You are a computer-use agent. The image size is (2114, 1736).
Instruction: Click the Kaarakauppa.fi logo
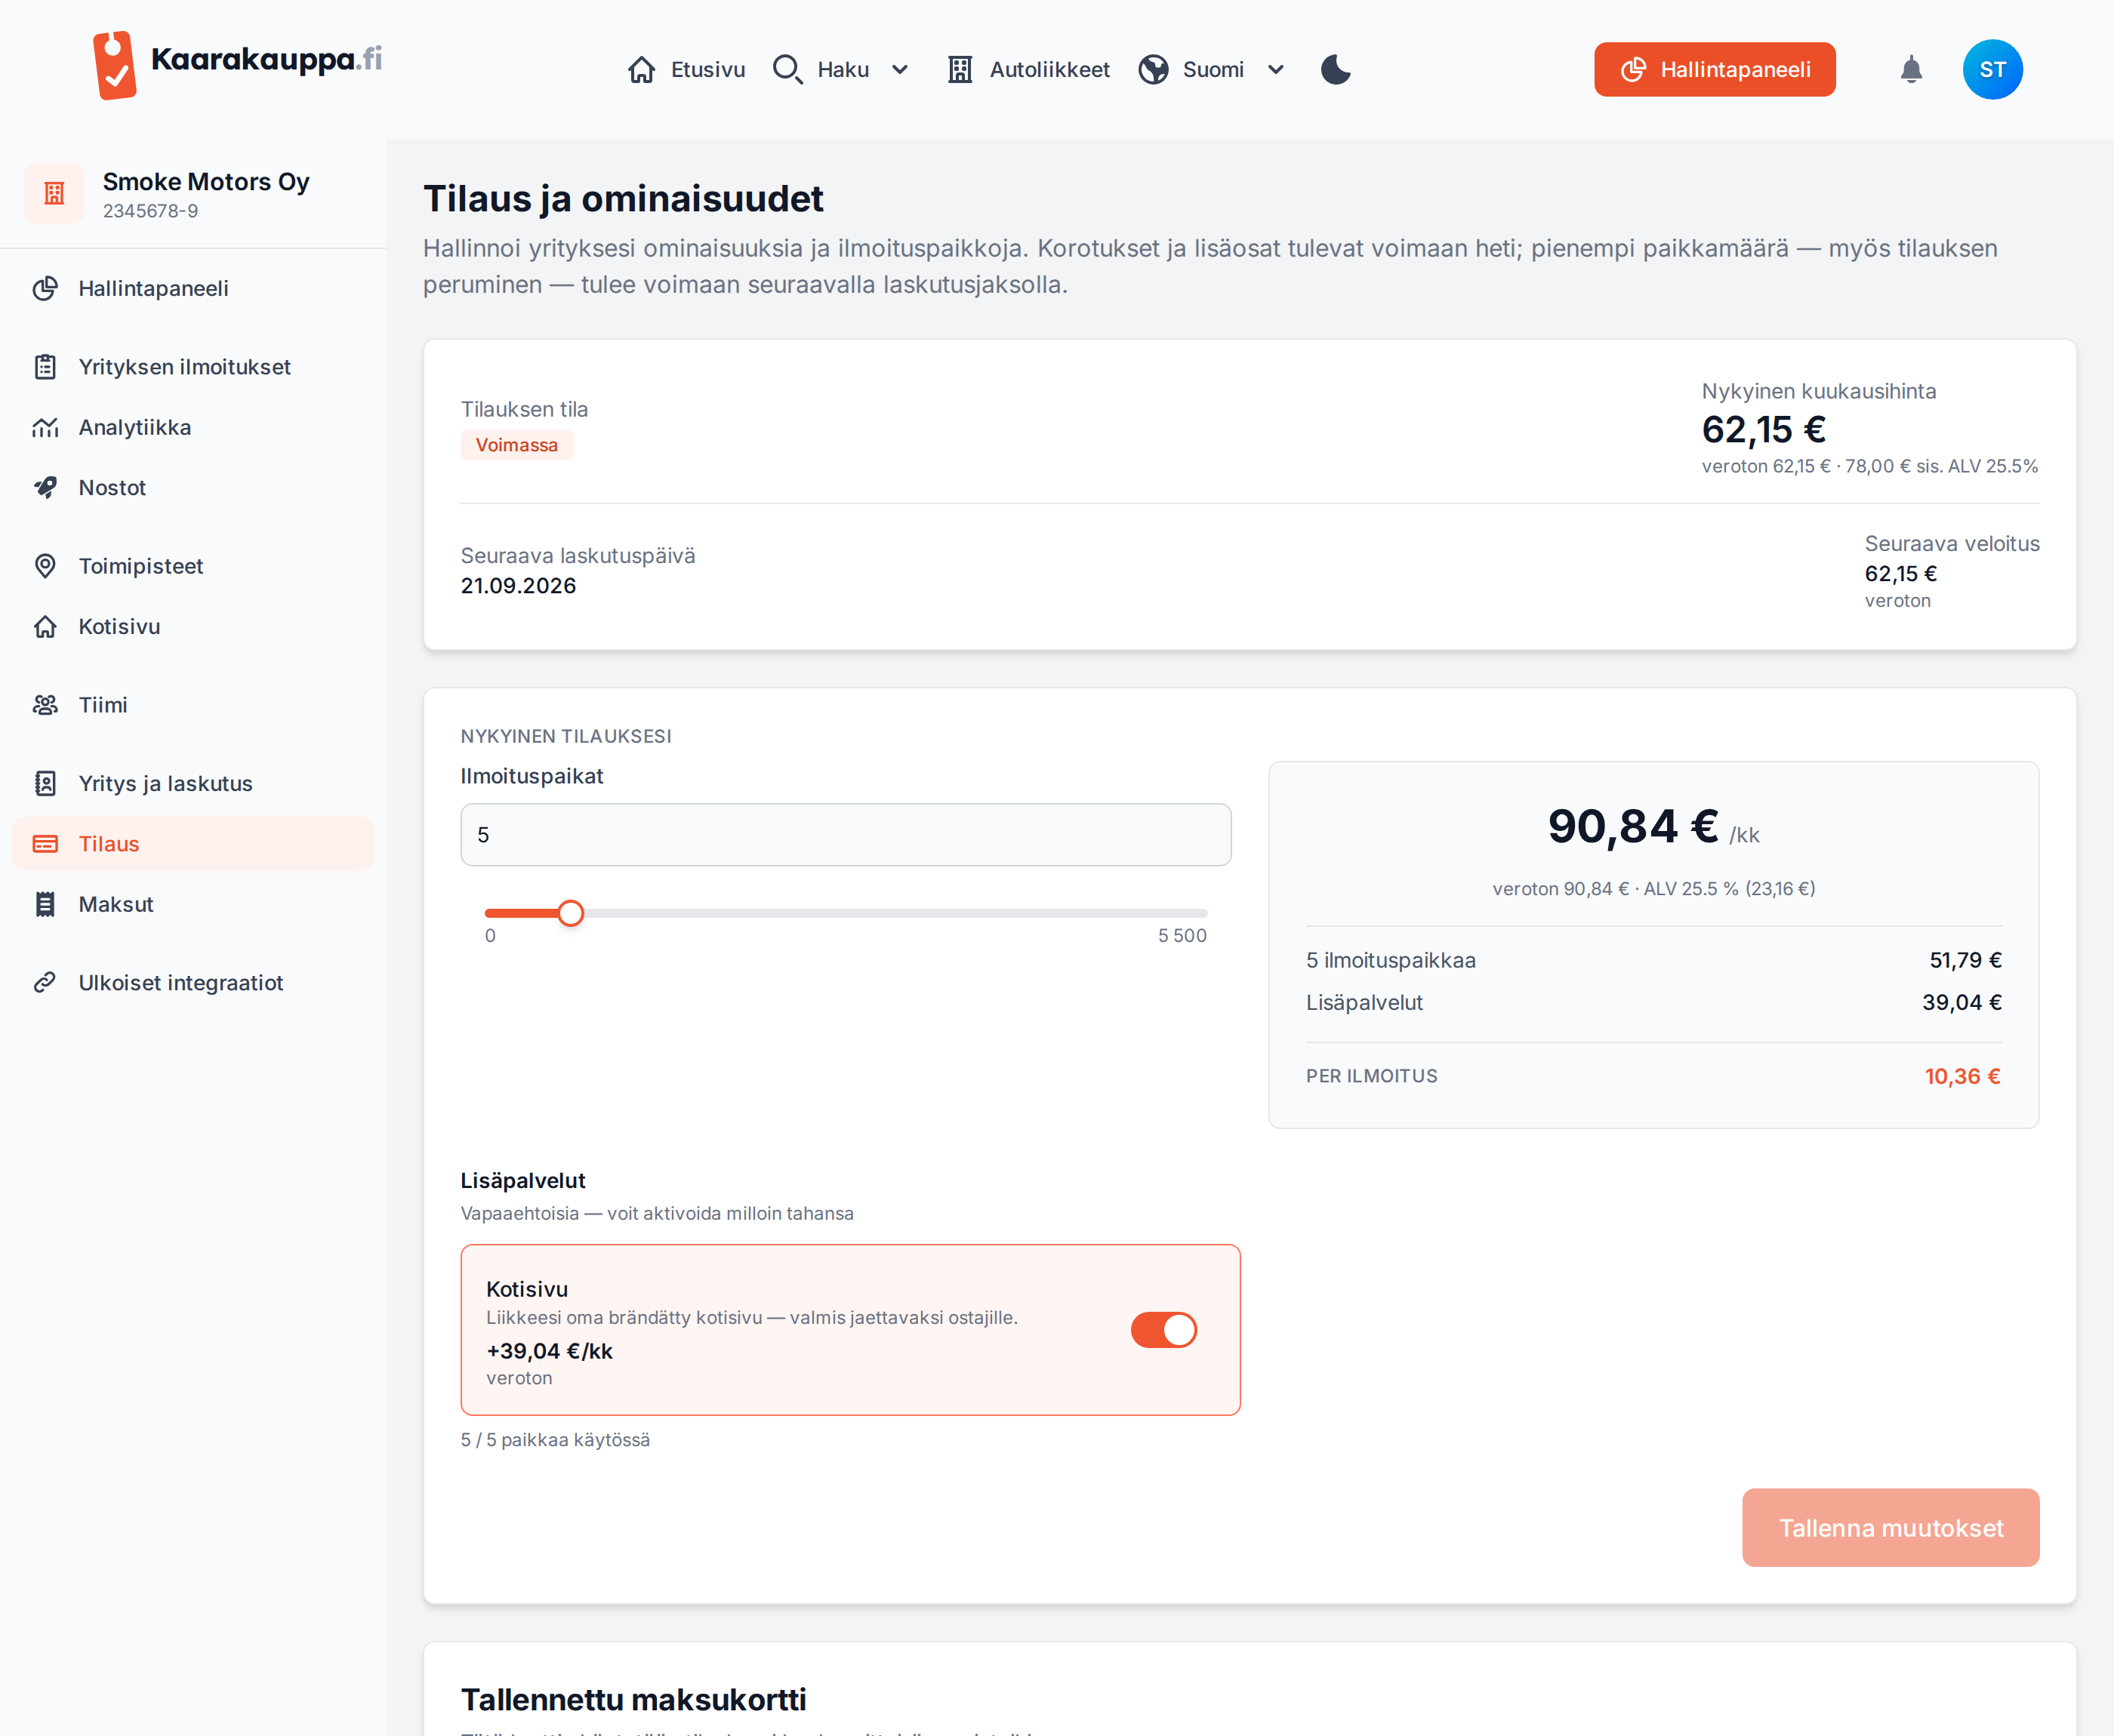tap(237, 65)
